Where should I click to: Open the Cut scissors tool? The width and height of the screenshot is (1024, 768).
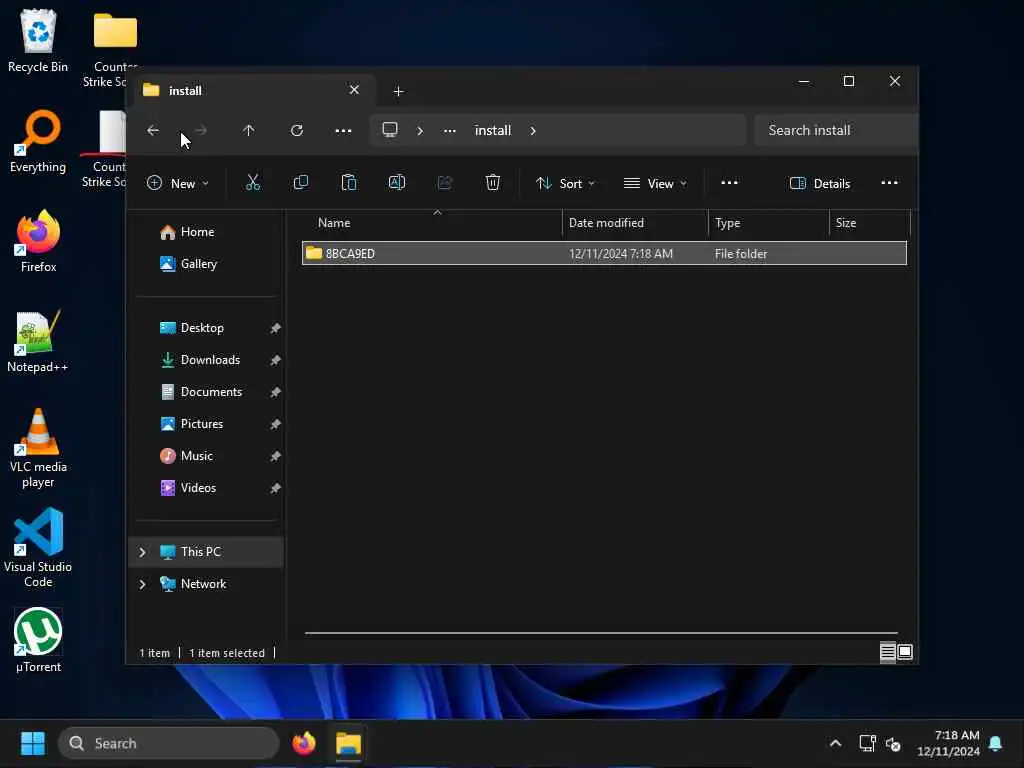pos(253,183)
